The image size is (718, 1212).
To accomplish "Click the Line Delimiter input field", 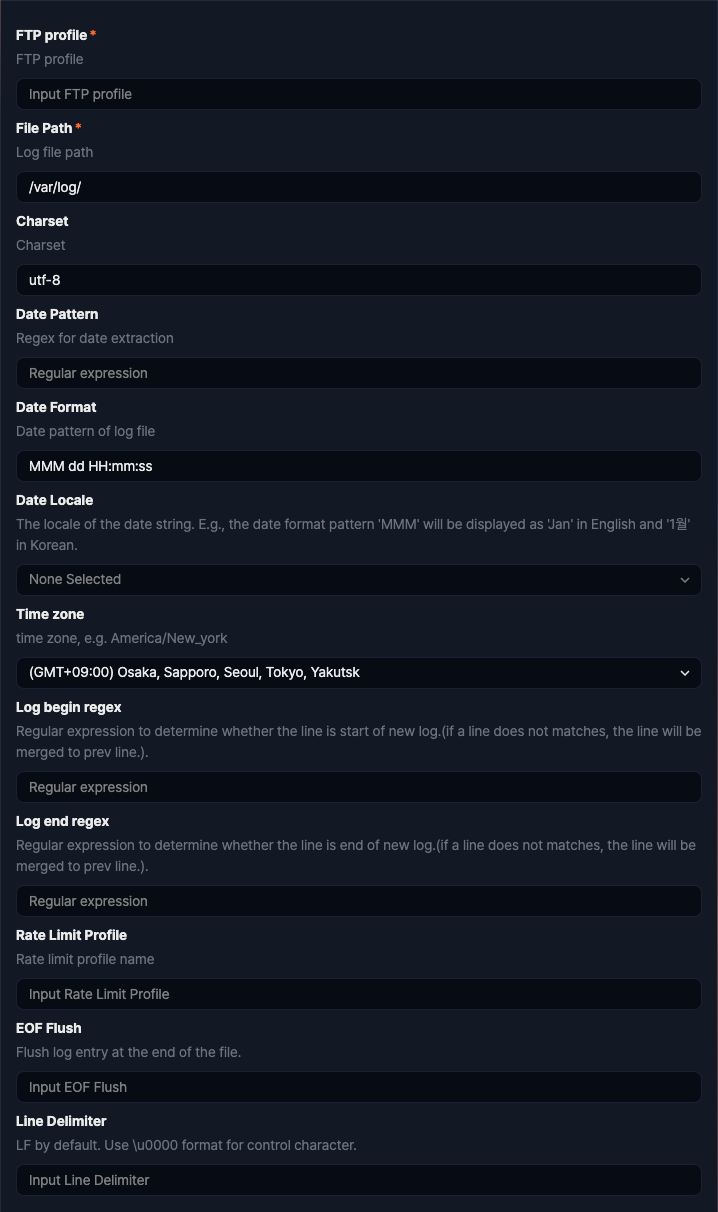I will (359, 1180).
